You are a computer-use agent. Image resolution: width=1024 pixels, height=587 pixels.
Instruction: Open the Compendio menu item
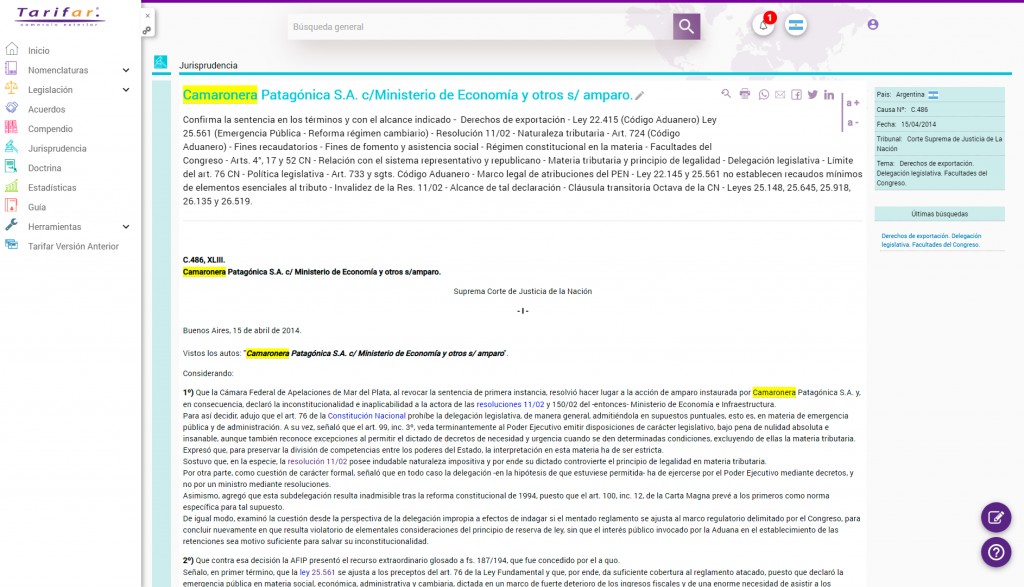coord(50,129)
